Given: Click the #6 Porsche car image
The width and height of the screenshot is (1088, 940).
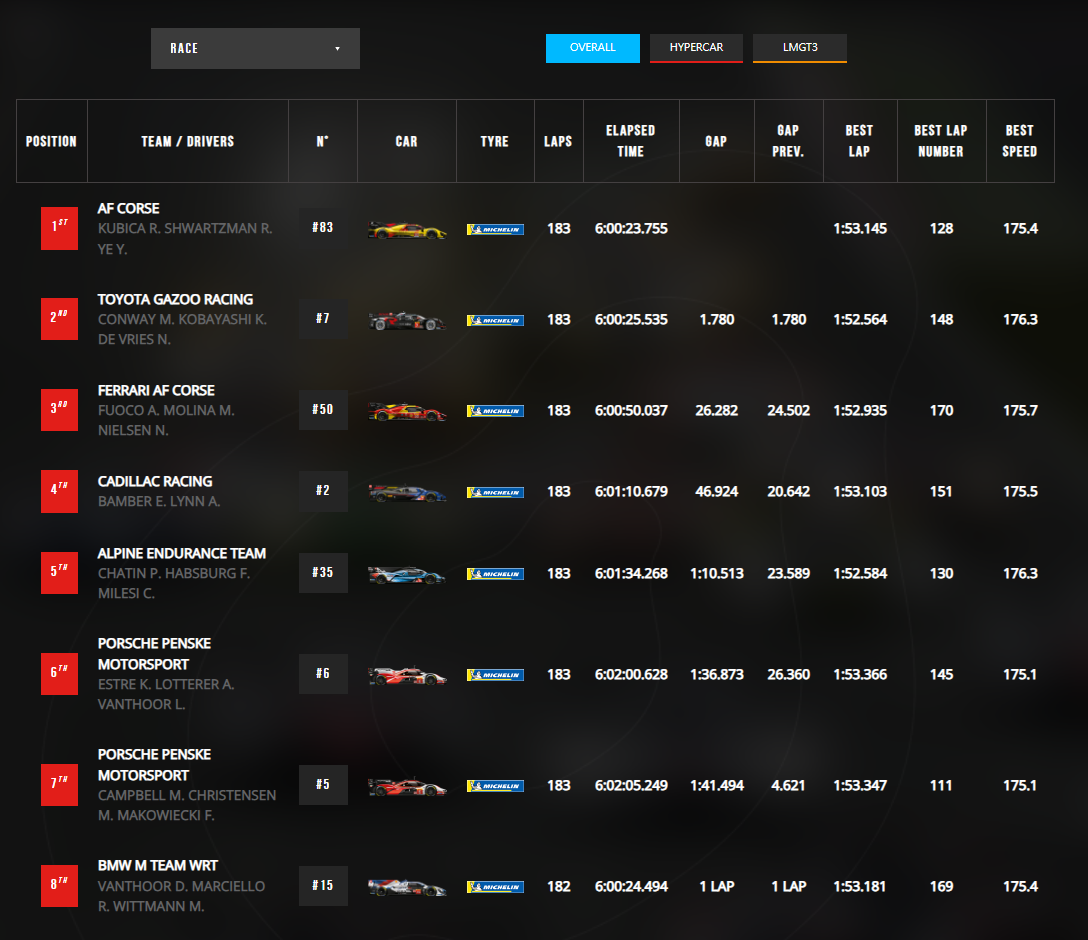Looking at the screenshot, I should [407, 675].
